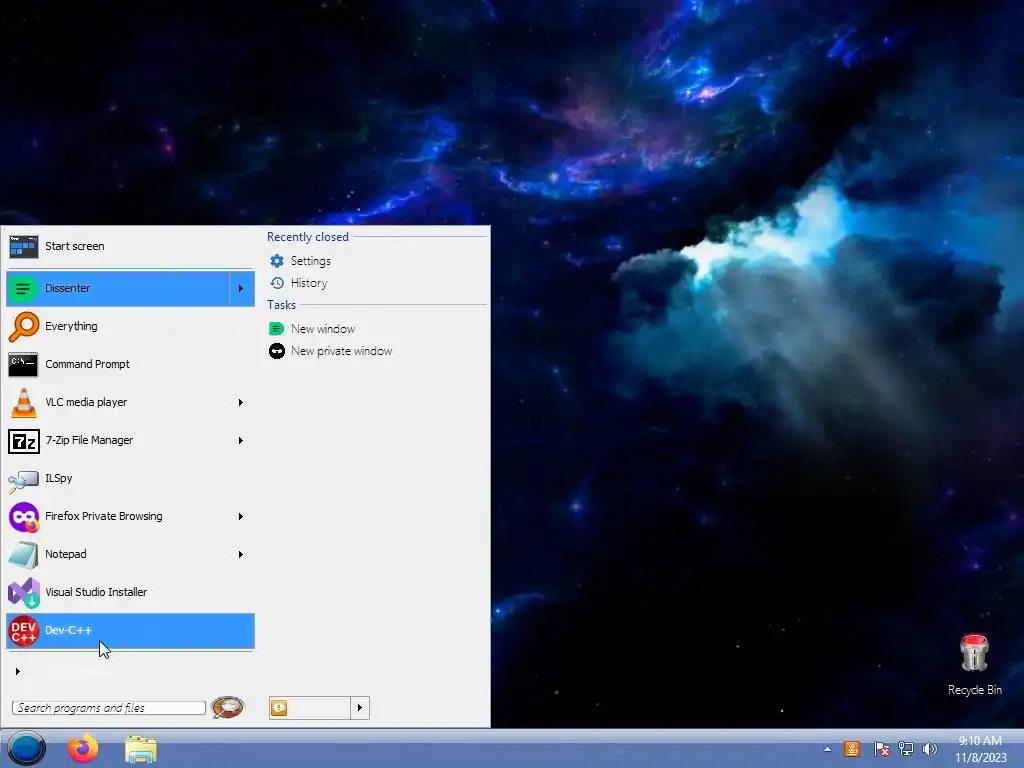Click the Start orb on the taskbar
Viewport: 1024px width, 768px height.
pos(26,748)
